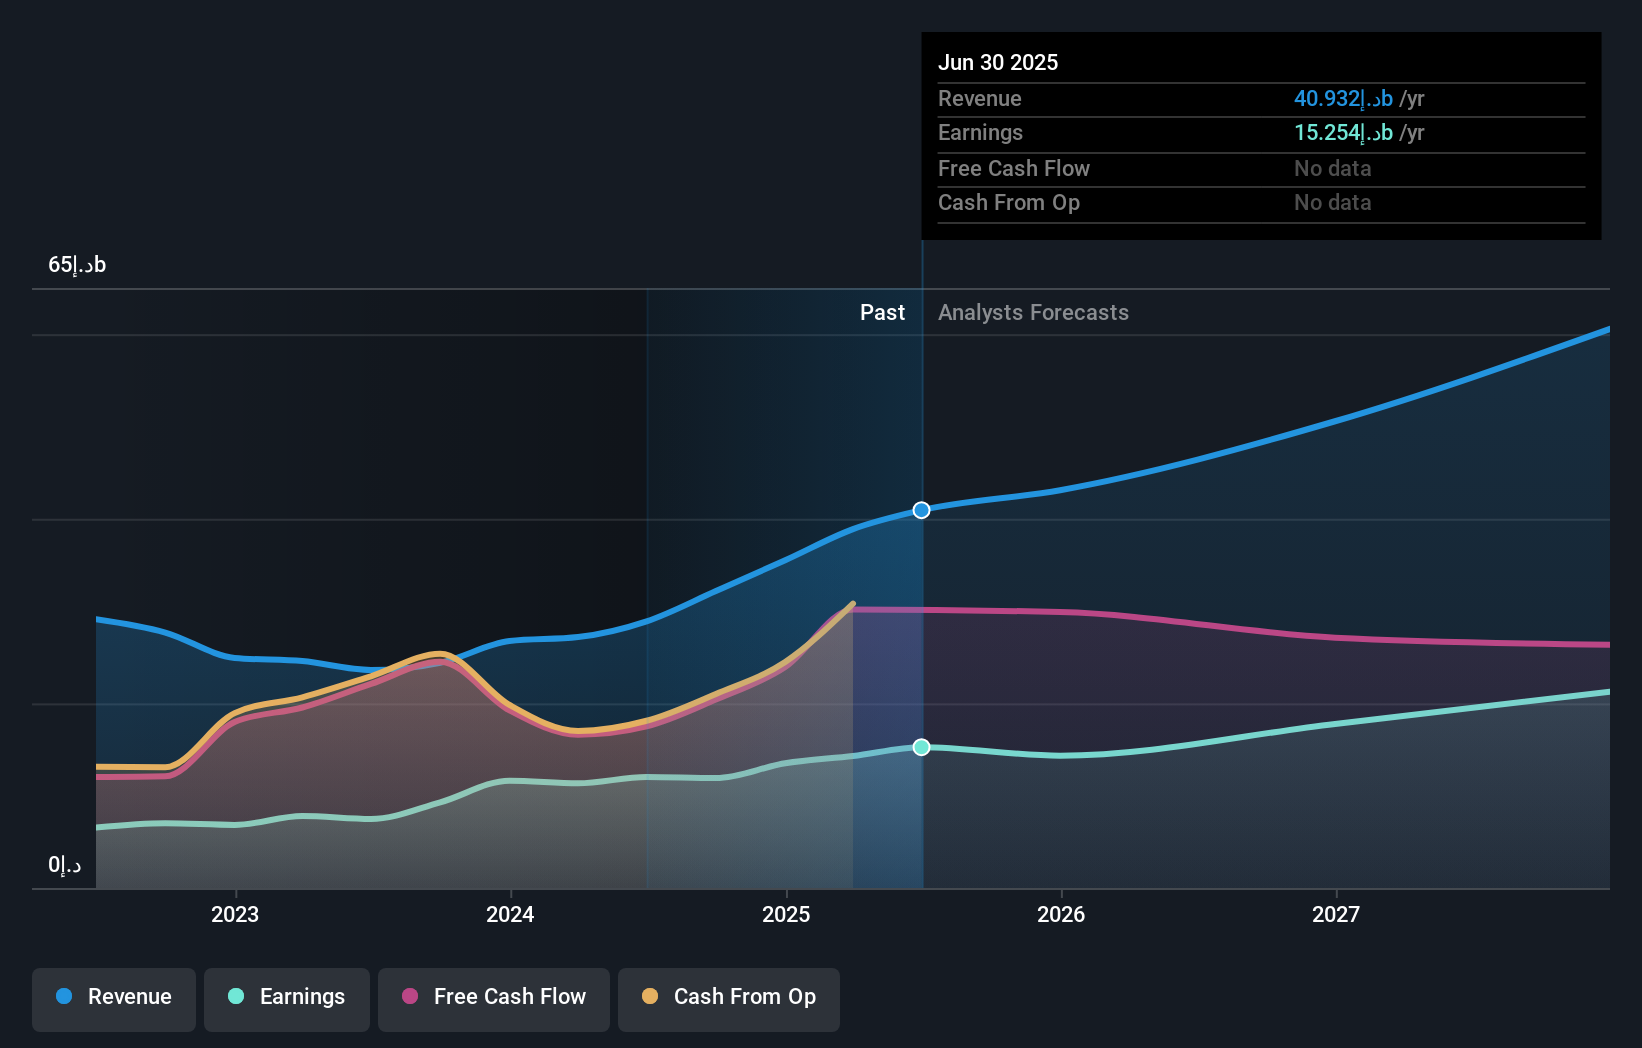
Task: Expand the Jun 30 2025 tooltip header
Action: [998, 62]
